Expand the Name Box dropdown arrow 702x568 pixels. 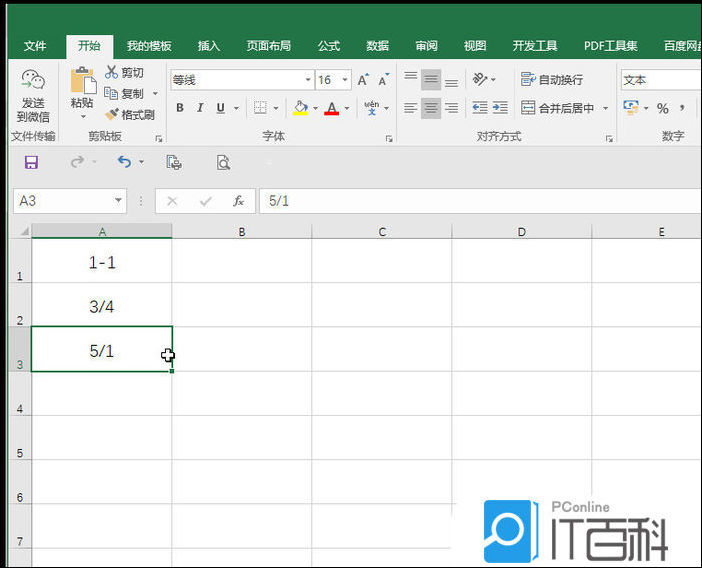[x=118, y=200]
